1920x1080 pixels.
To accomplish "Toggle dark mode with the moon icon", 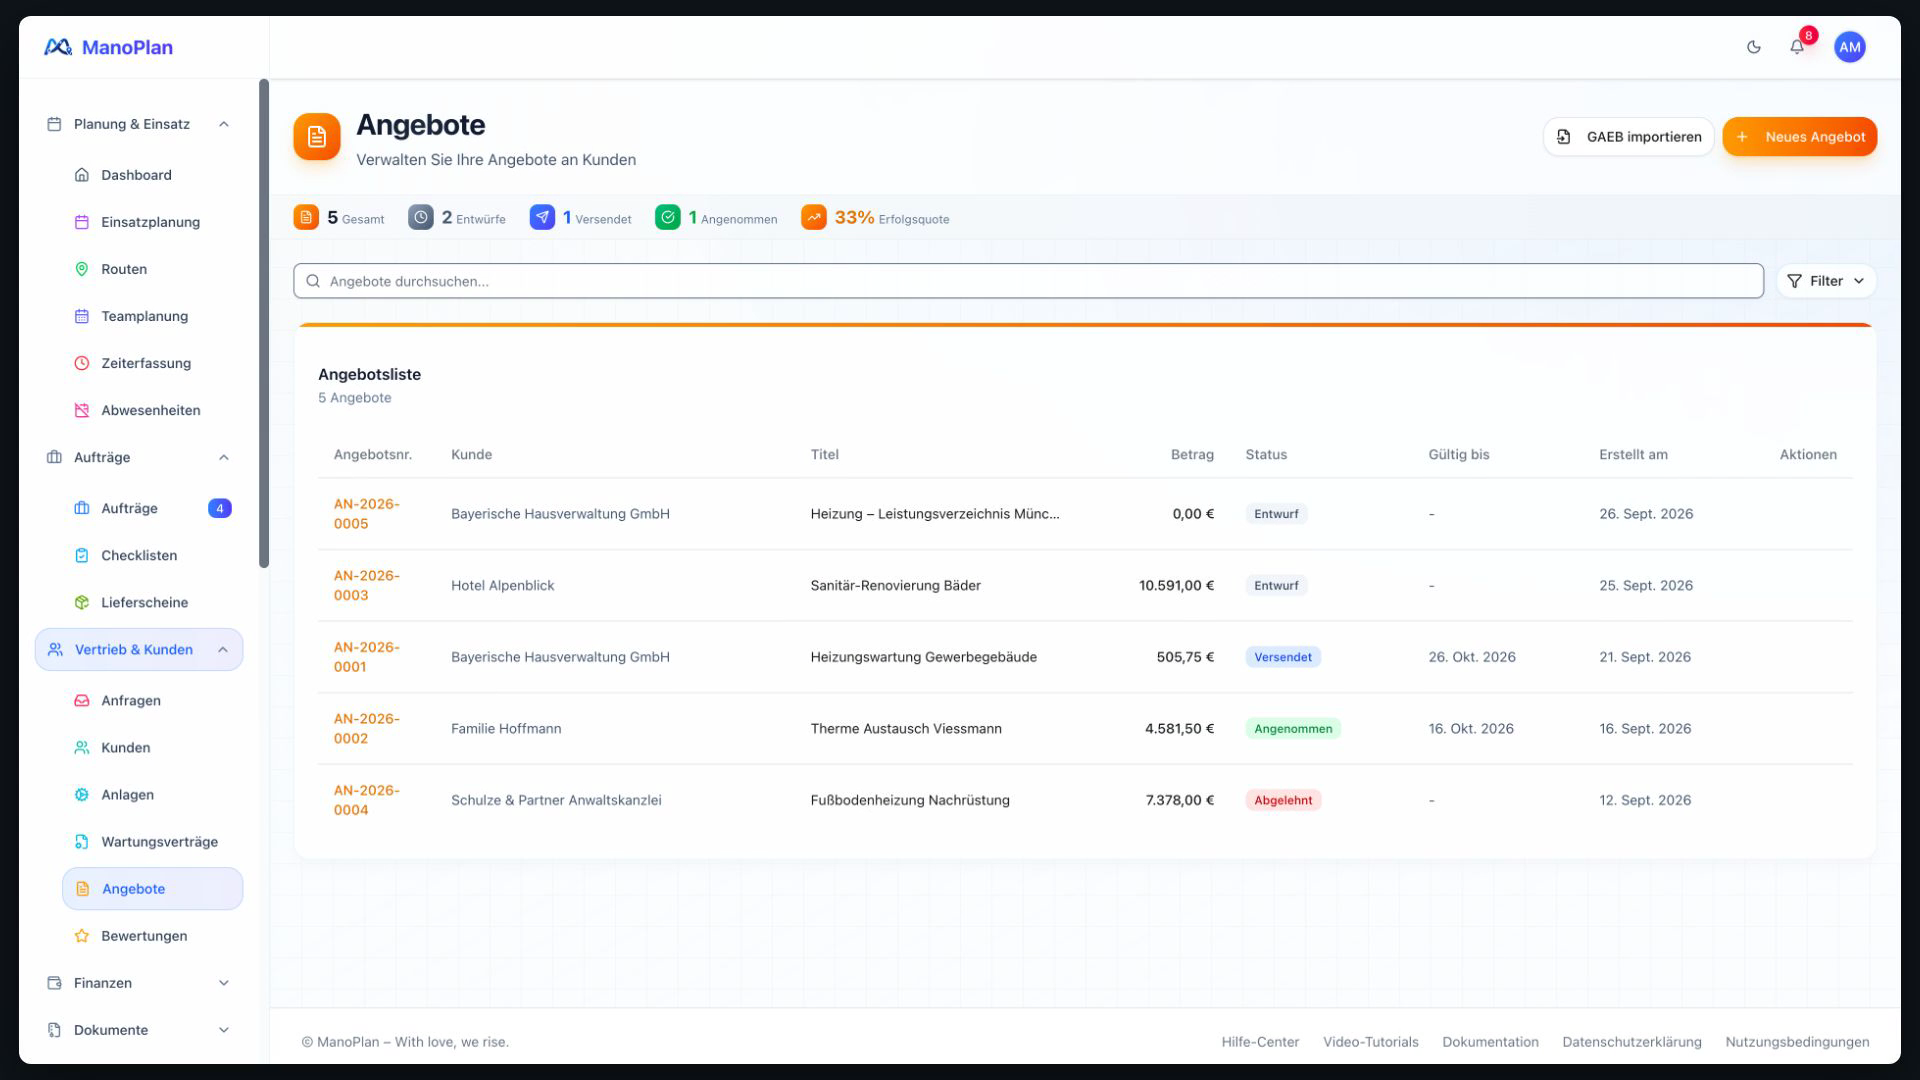I will pos(1753,47).
